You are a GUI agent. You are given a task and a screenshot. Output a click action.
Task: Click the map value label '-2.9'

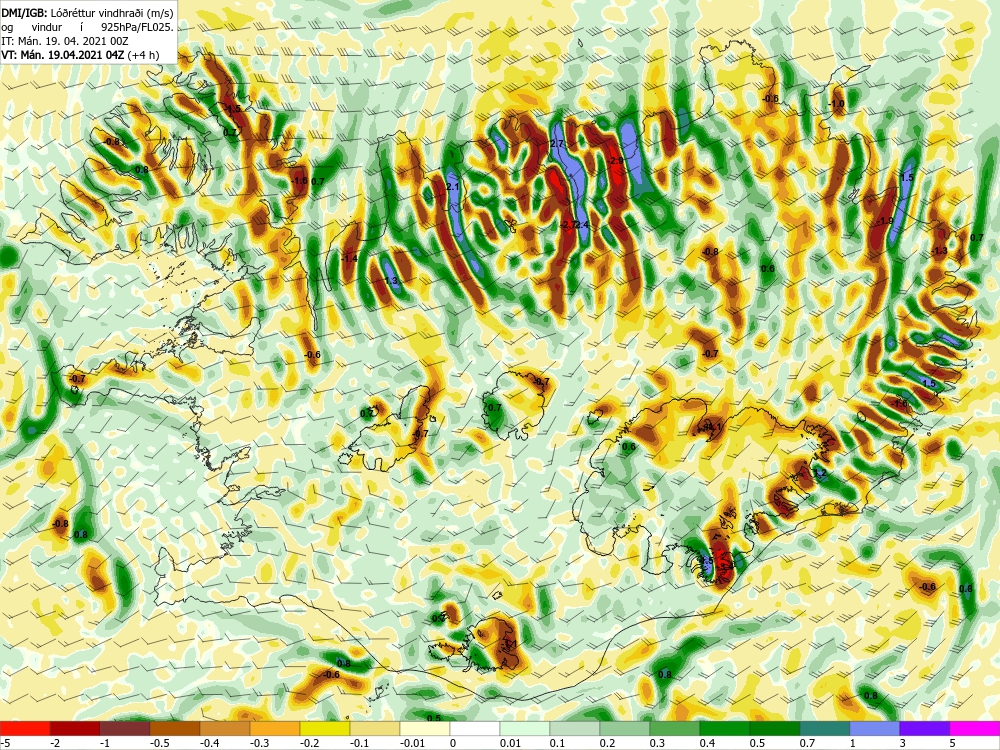point(615,161)
